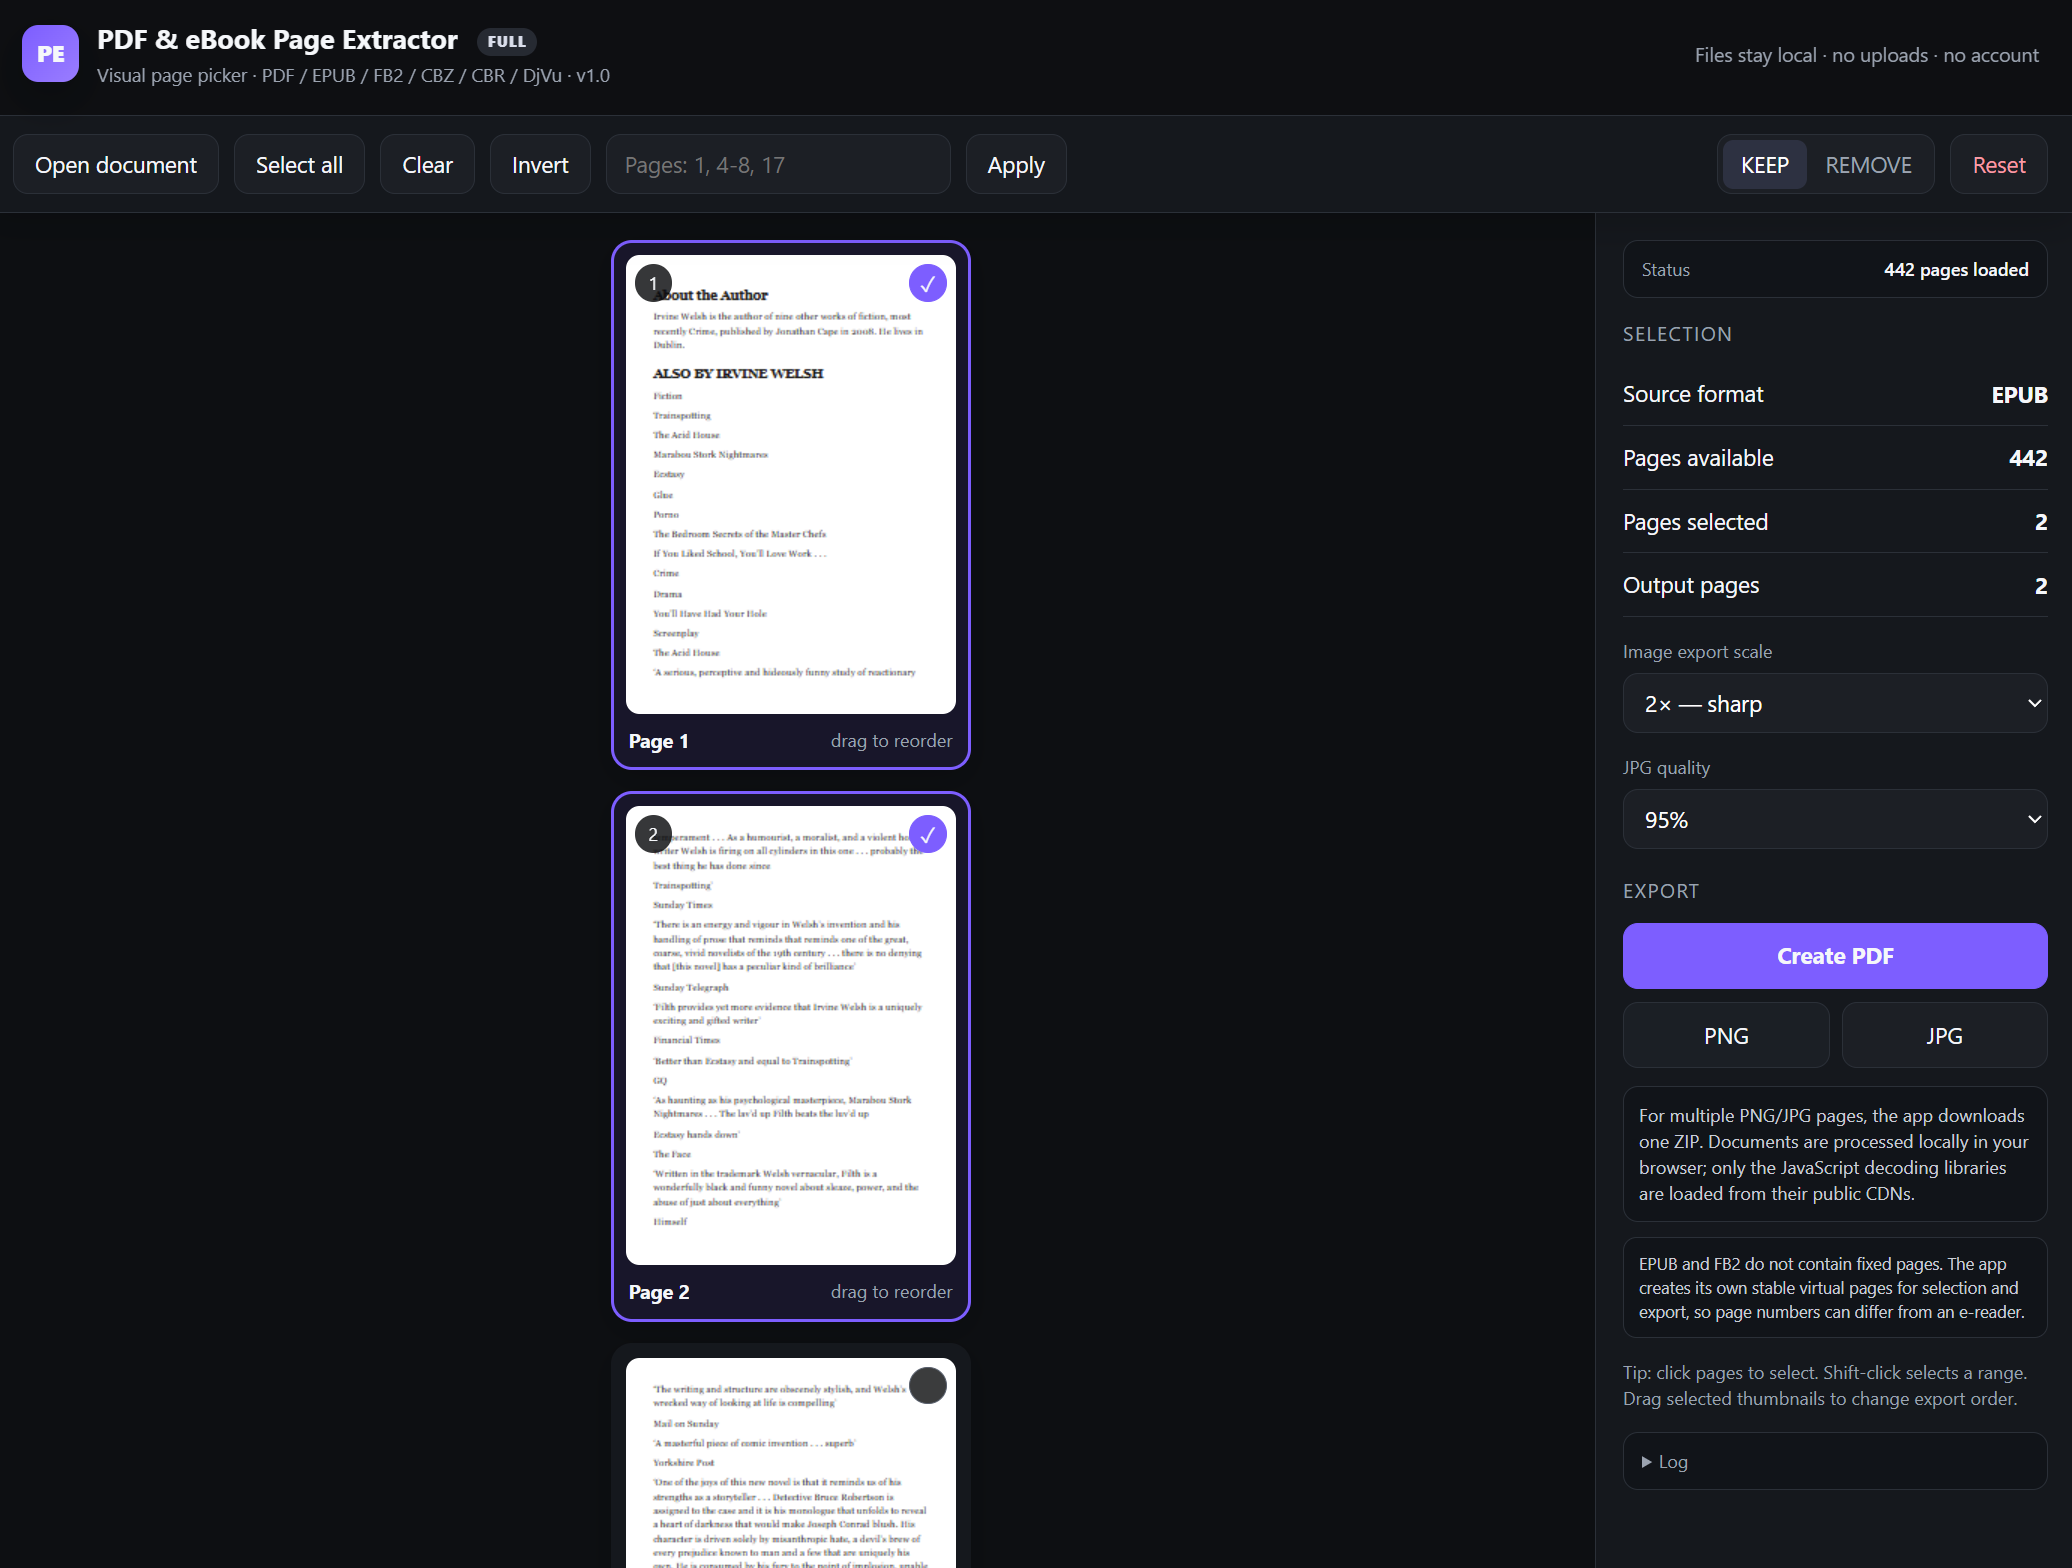Image resolution: width=2072 pixels, height=1568 pixels.
Task: Expand the Log section
Action: [1834, 1462]
